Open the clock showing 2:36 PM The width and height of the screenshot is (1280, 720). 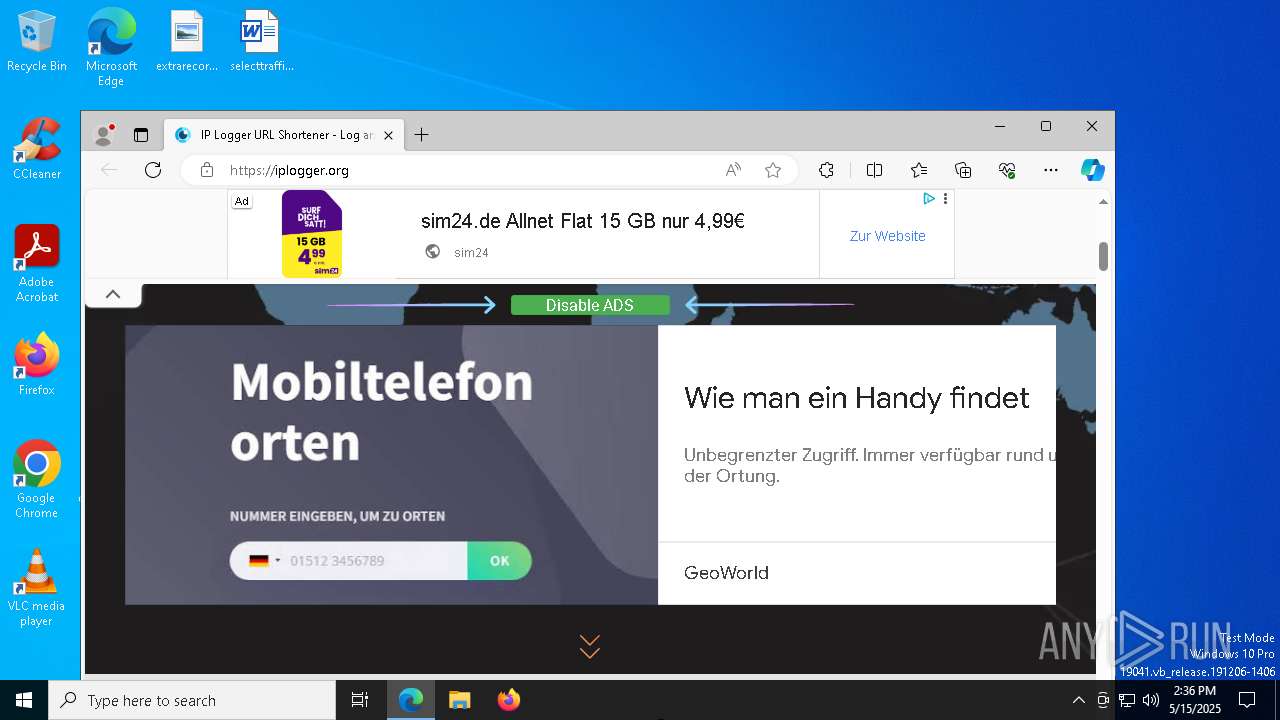coord(1195,700)
